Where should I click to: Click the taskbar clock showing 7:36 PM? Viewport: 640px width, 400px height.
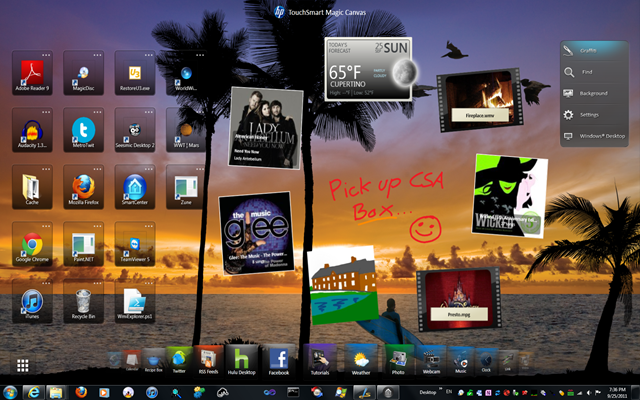(617, 393)
